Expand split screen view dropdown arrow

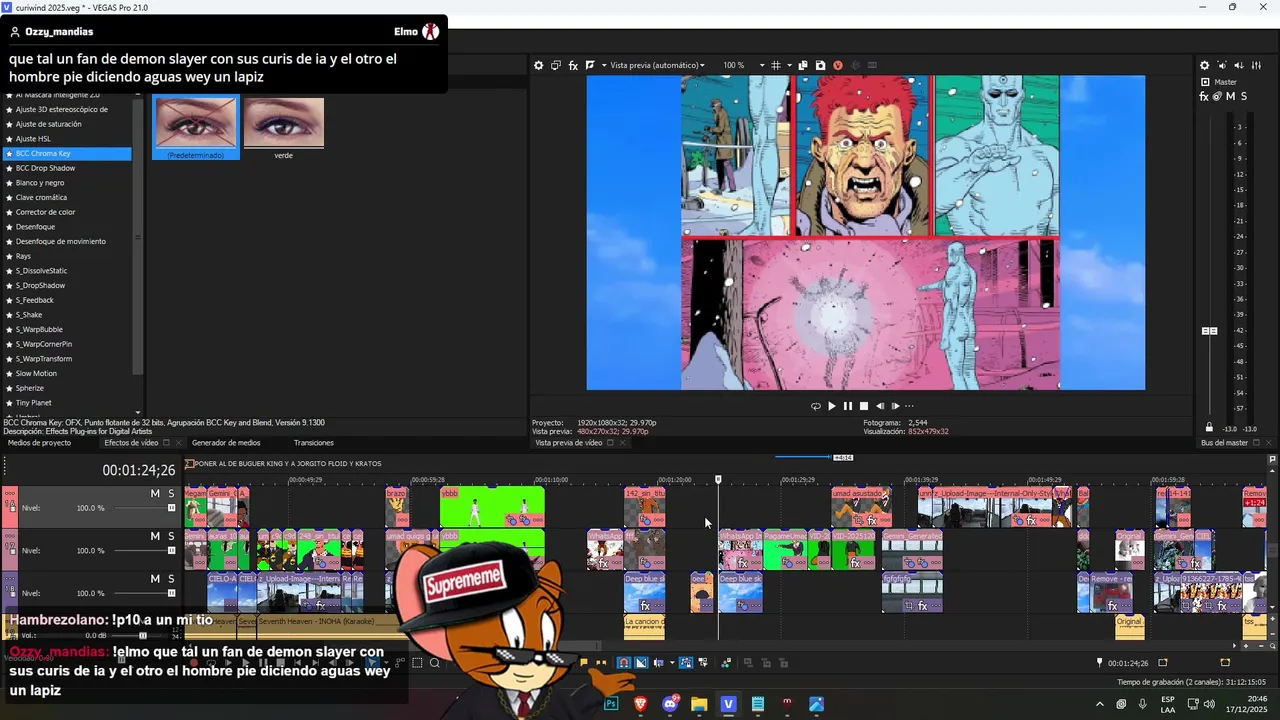coord(603,65)
